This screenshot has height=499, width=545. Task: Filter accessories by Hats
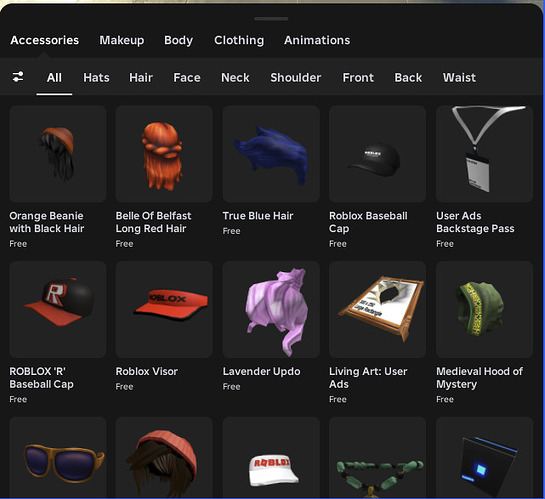[96, 77]
